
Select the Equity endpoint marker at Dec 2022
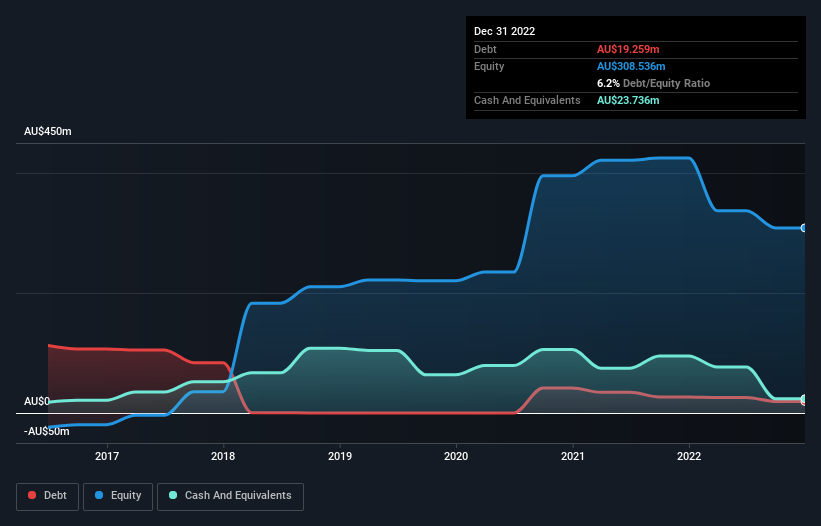click(804, 228)
